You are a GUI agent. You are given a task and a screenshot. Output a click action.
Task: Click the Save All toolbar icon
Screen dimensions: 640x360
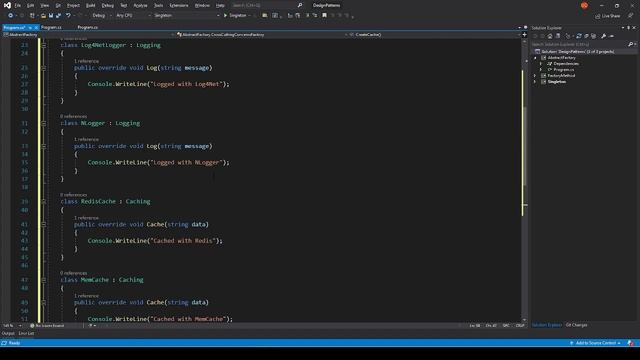(x=58, y=16)
